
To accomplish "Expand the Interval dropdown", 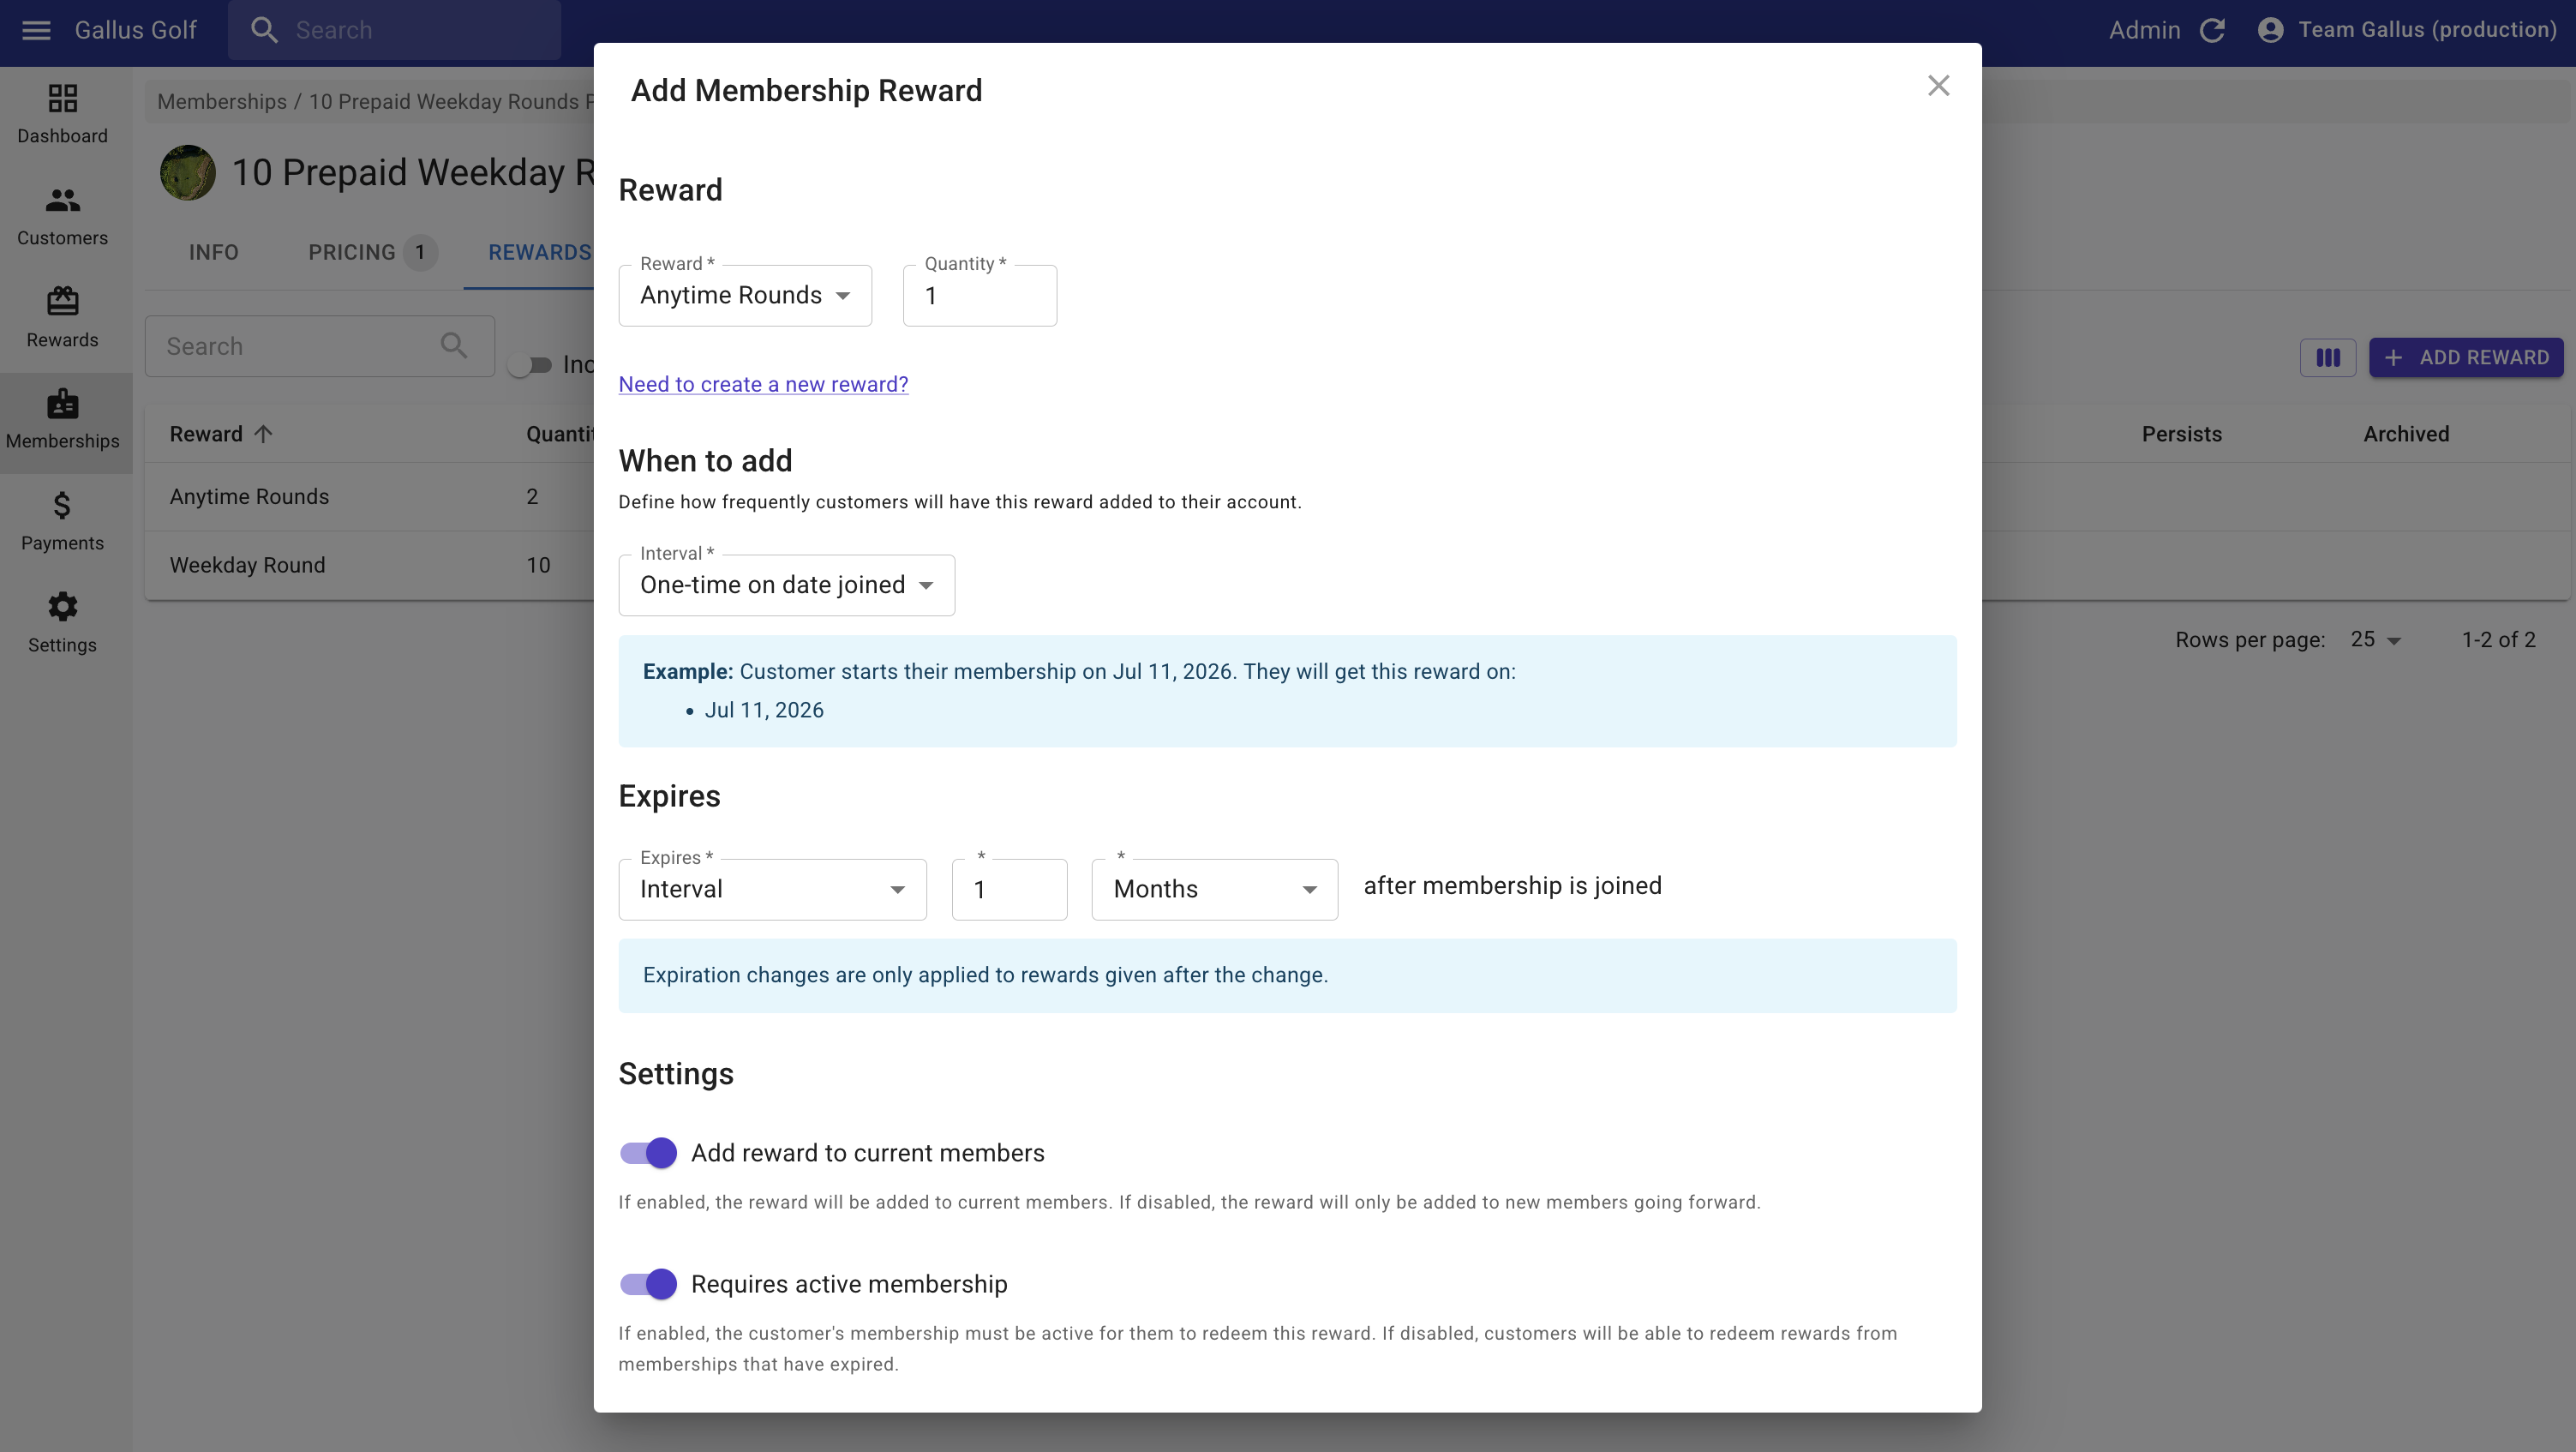I will click(786, 586).
